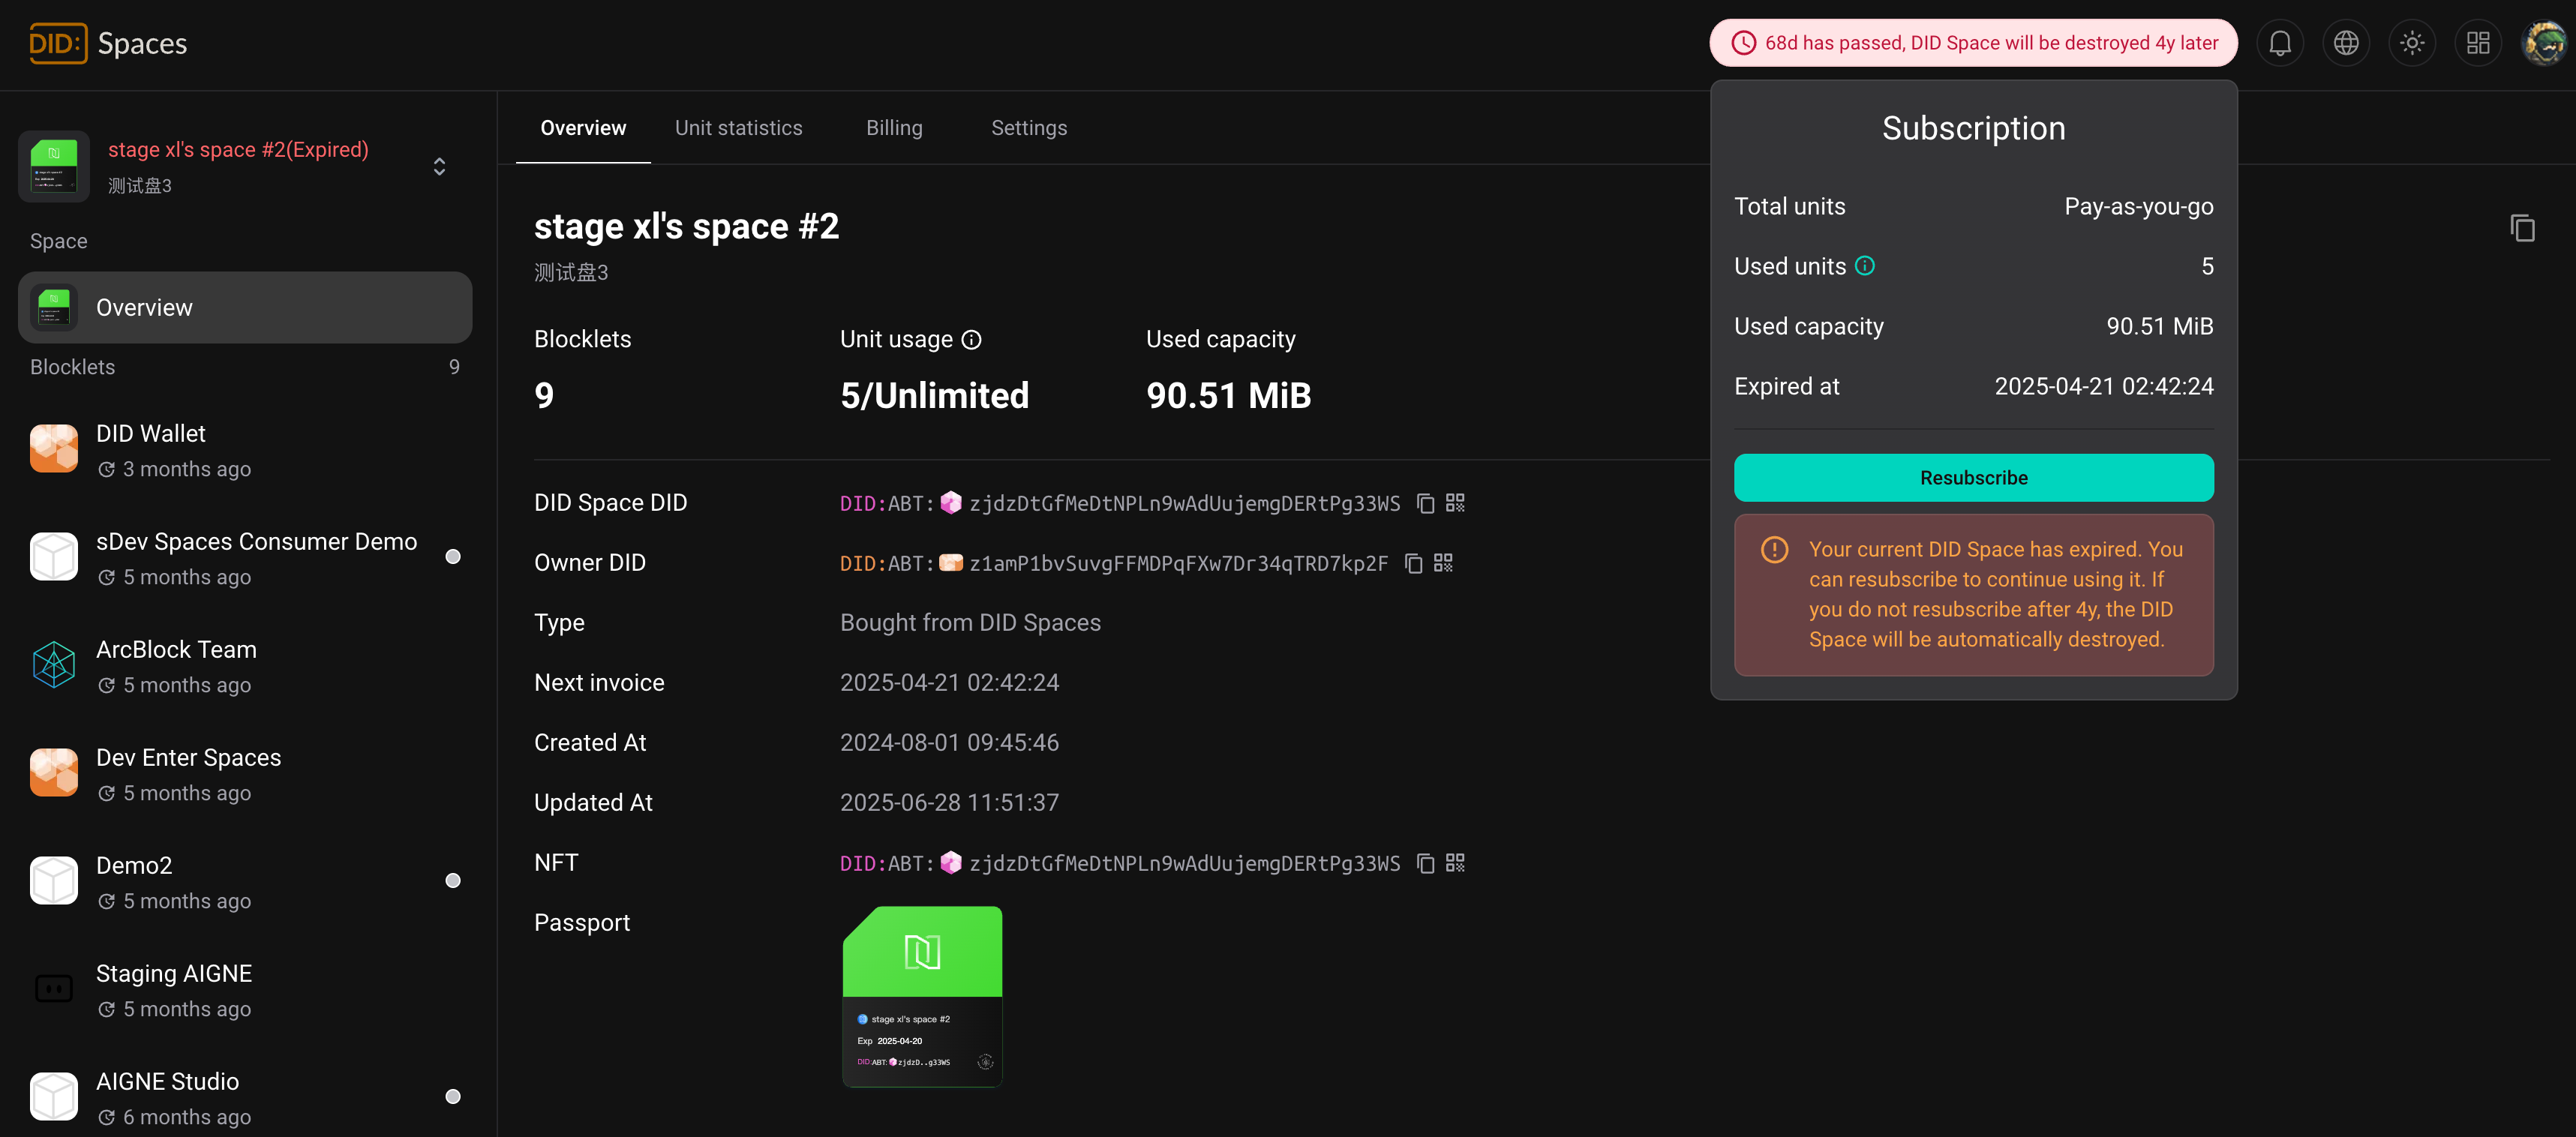The width and height of the screenshot is (2576, 1137).
Task: Click the green Passport card thumbnail
Action: click(x=922, y=996)
